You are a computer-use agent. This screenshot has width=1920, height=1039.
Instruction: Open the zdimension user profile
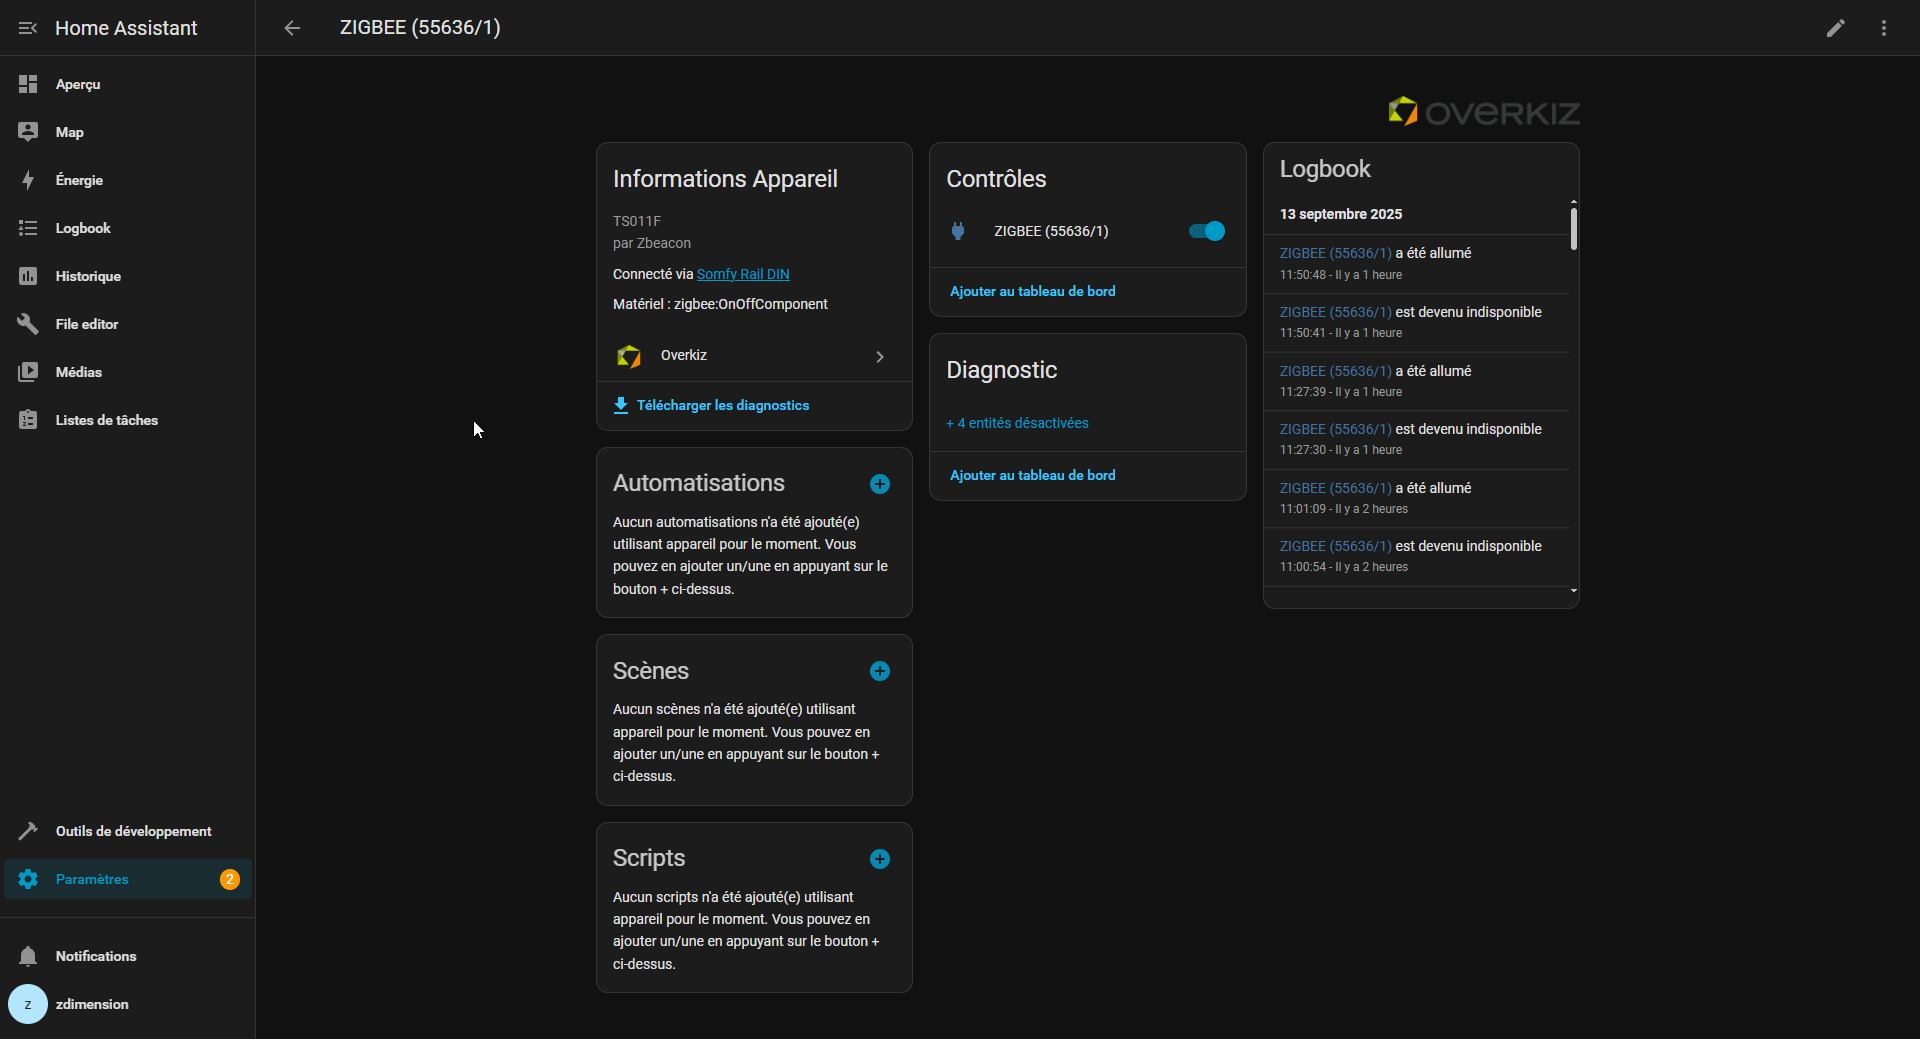(x=92, y=1004)
